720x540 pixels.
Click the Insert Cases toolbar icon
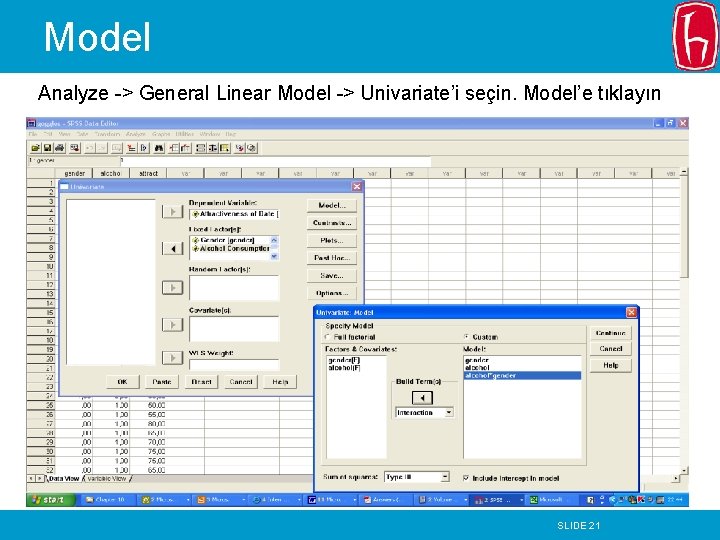[x=174, y=148]
